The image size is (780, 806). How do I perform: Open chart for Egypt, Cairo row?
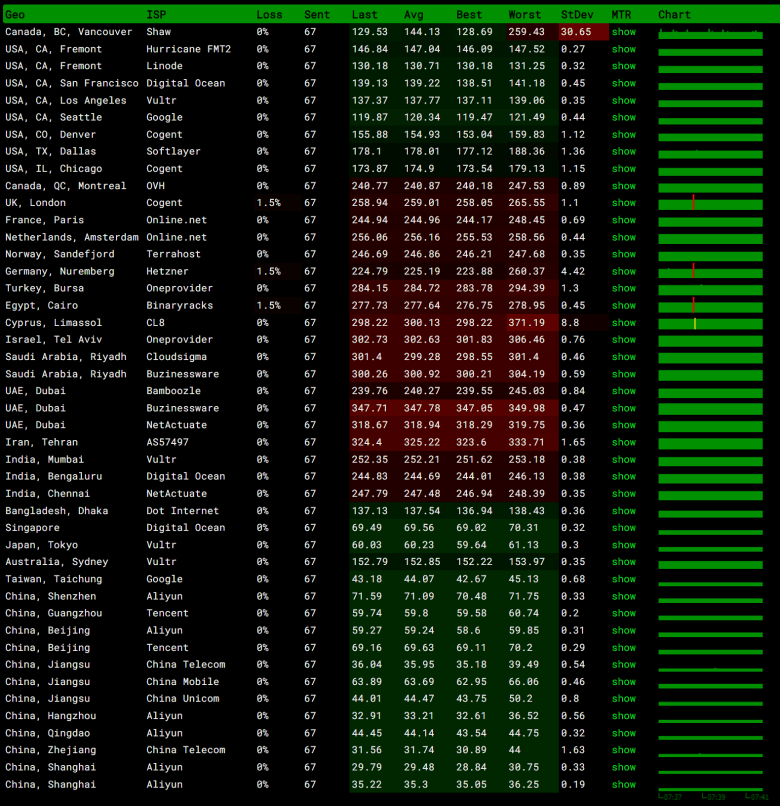click(710, 306)
